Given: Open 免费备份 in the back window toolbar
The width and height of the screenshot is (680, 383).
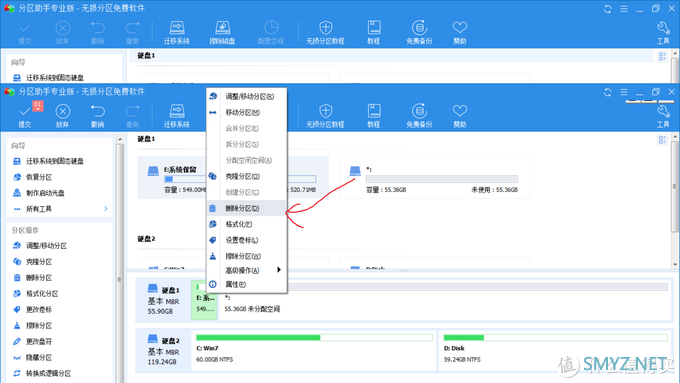Looking at the screenshot, I should [x=419, y=33].
